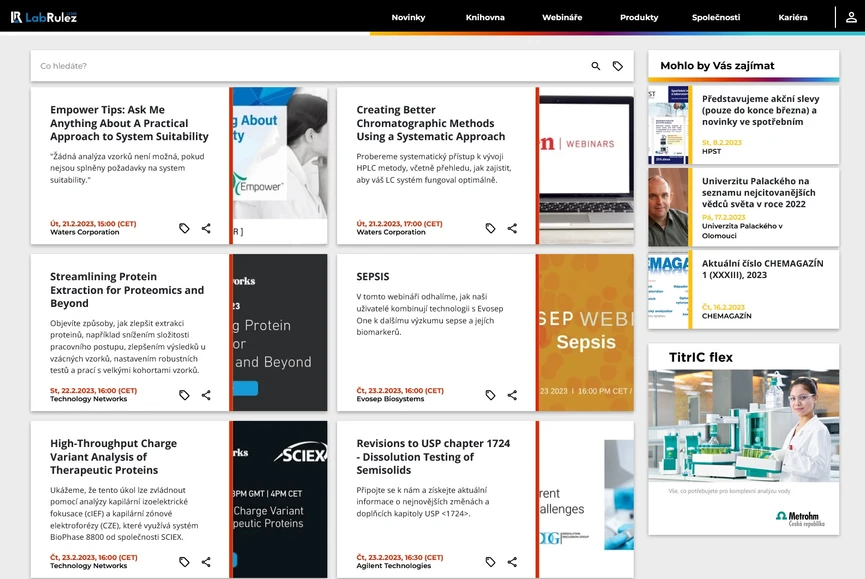Viewport: 865px width, 579px height.
Task: Click date 'St, 22.2.2023, 16:00 (CET)'
Action: click(x=93, y=390)
